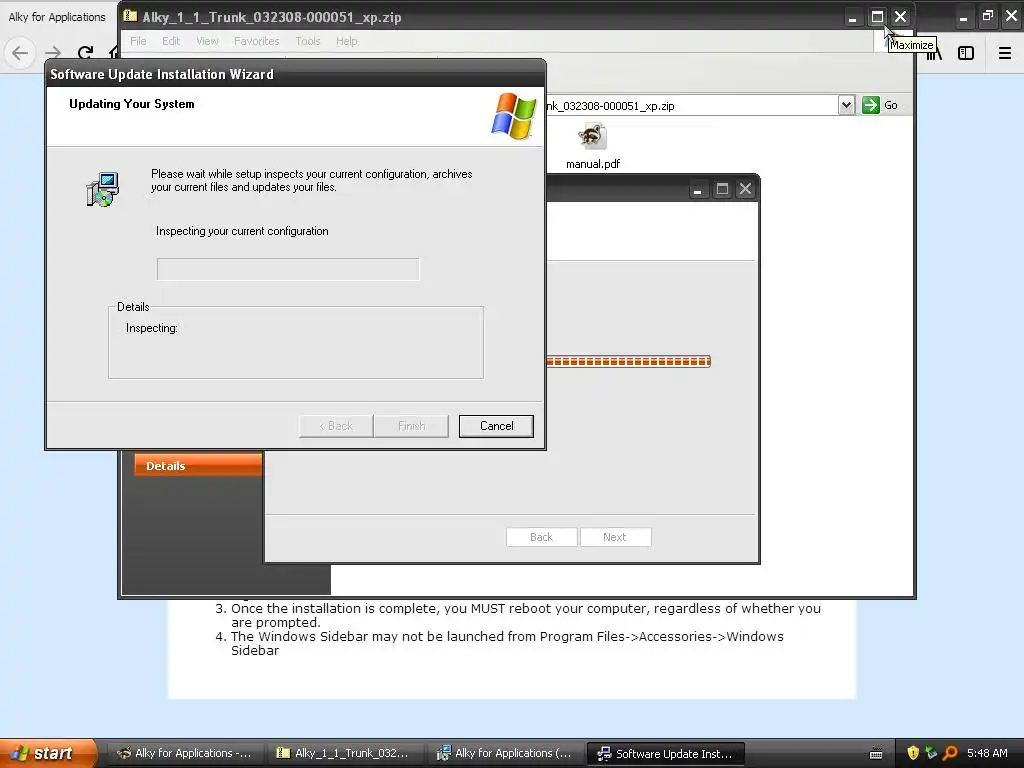Screen dimensions: 1024x768
Task: Click the zip address path field
Action: click(x=691, y=105)
